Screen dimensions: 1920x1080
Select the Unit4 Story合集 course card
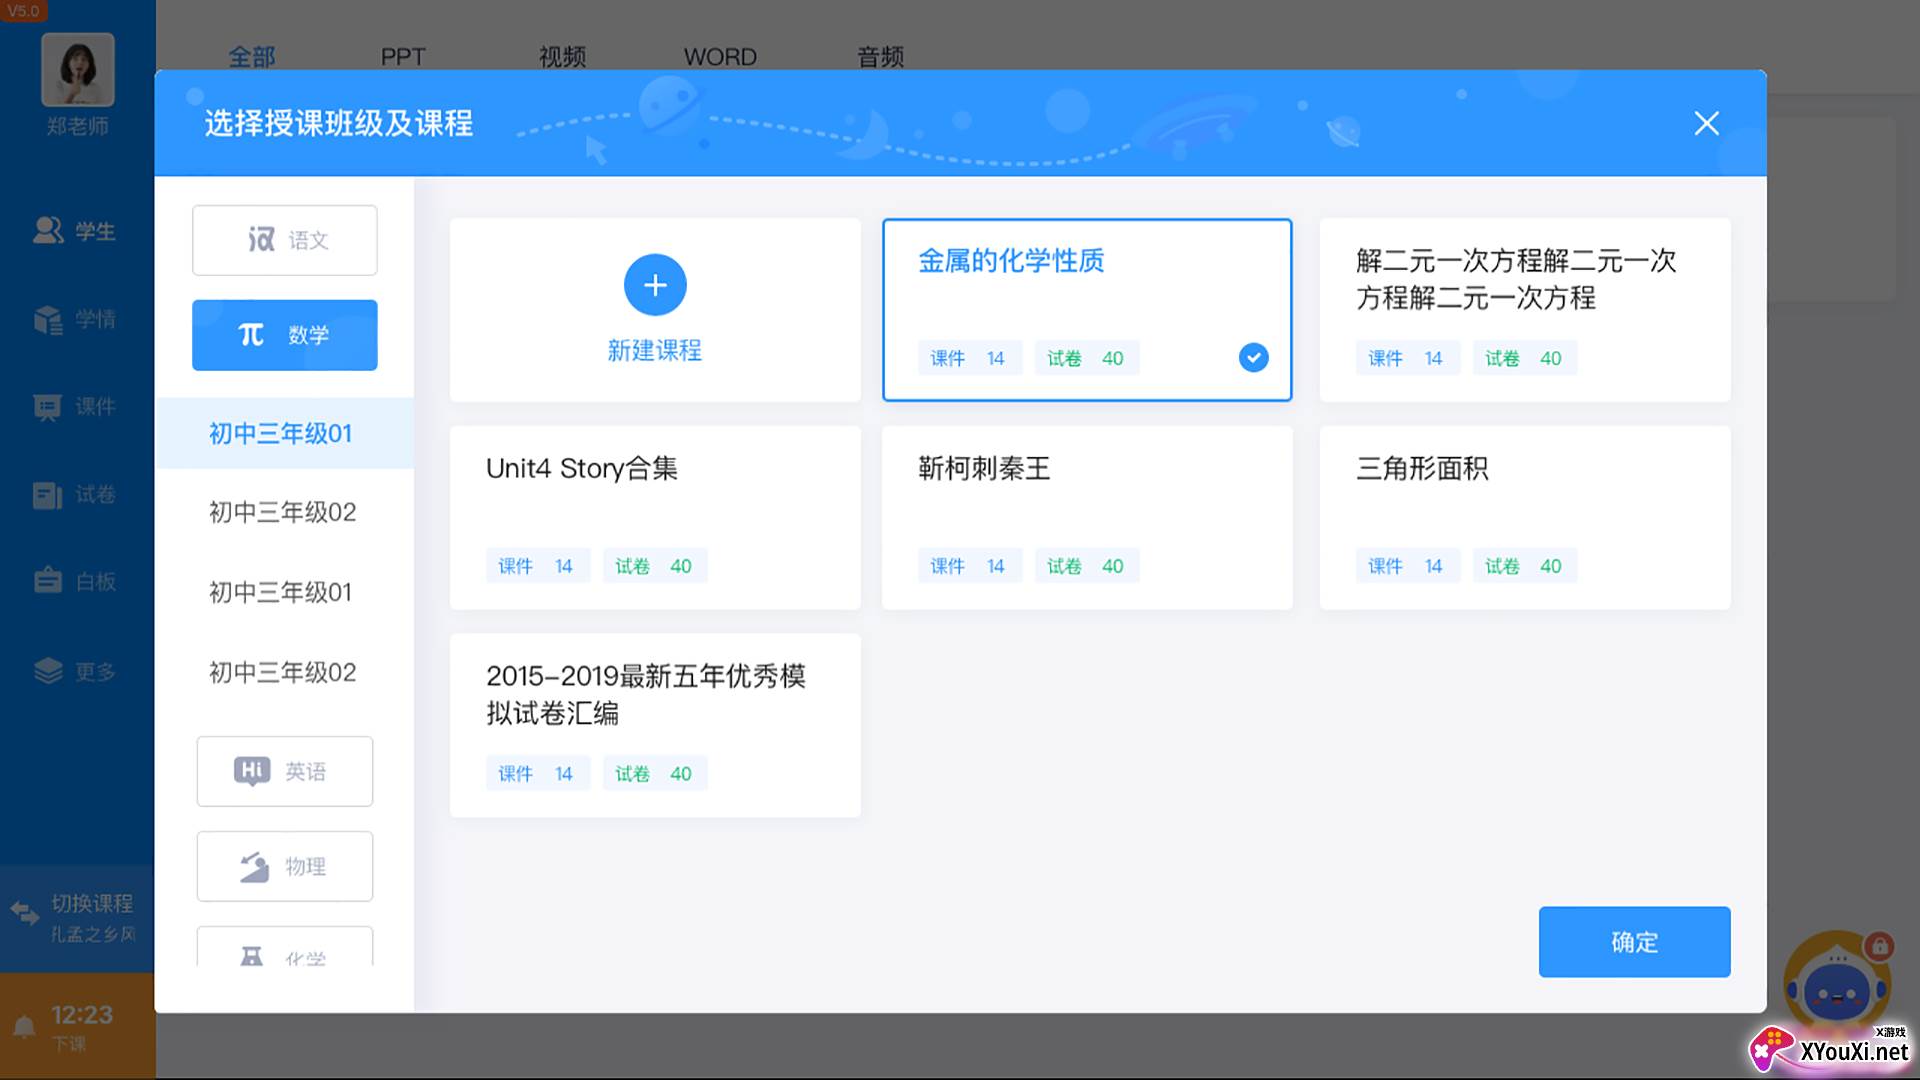pos(655,517)
